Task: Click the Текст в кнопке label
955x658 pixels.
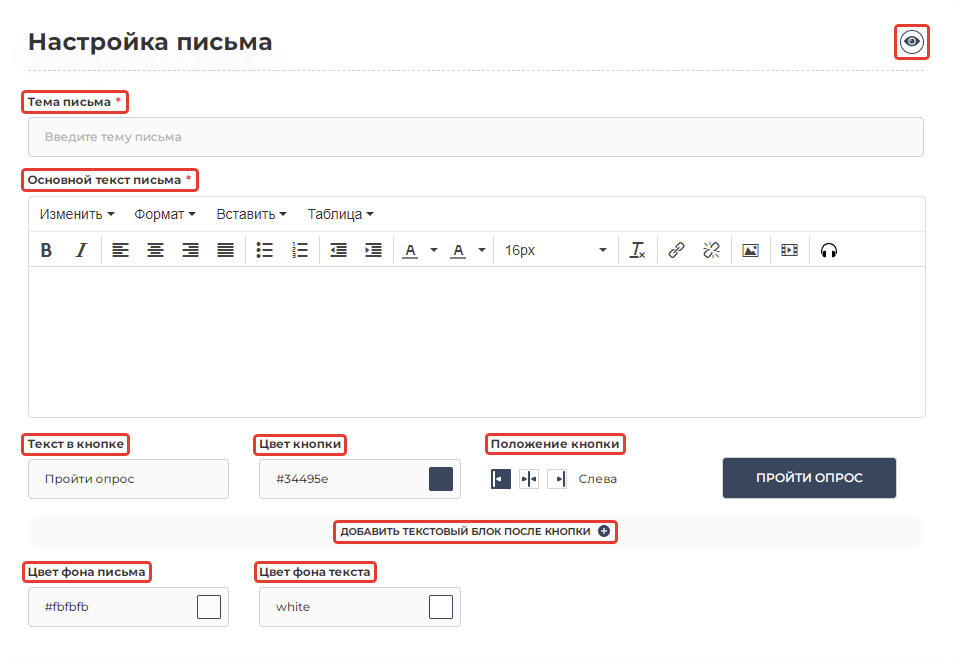Action: pos(76,444)
